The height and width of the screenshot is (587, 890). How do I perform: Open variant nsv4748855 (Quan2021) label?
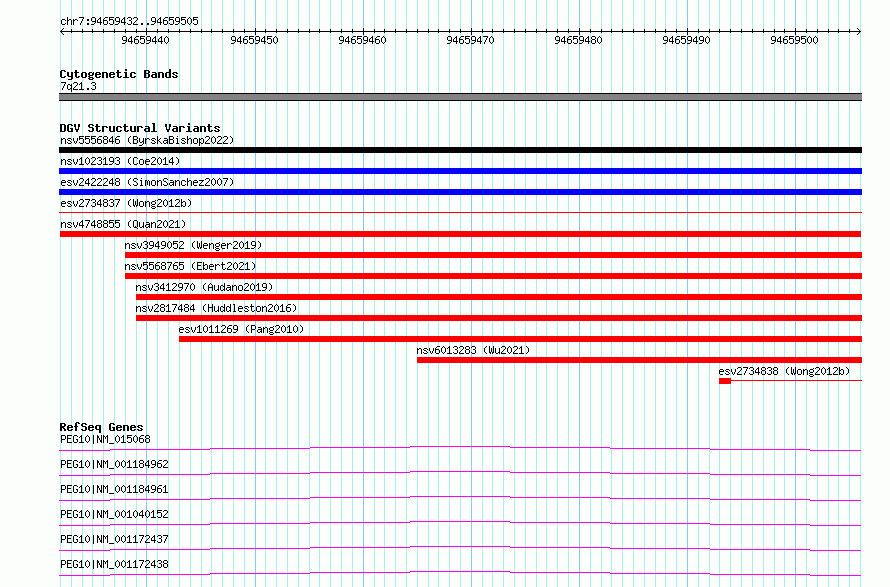pos(123,224)
